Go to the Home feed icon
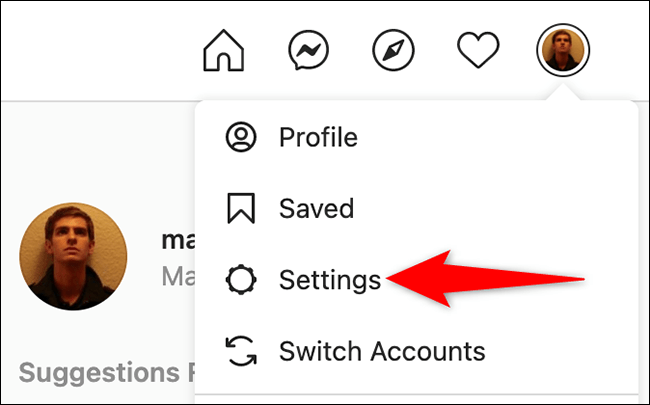650x405 pixels. [x=223, y=50]
